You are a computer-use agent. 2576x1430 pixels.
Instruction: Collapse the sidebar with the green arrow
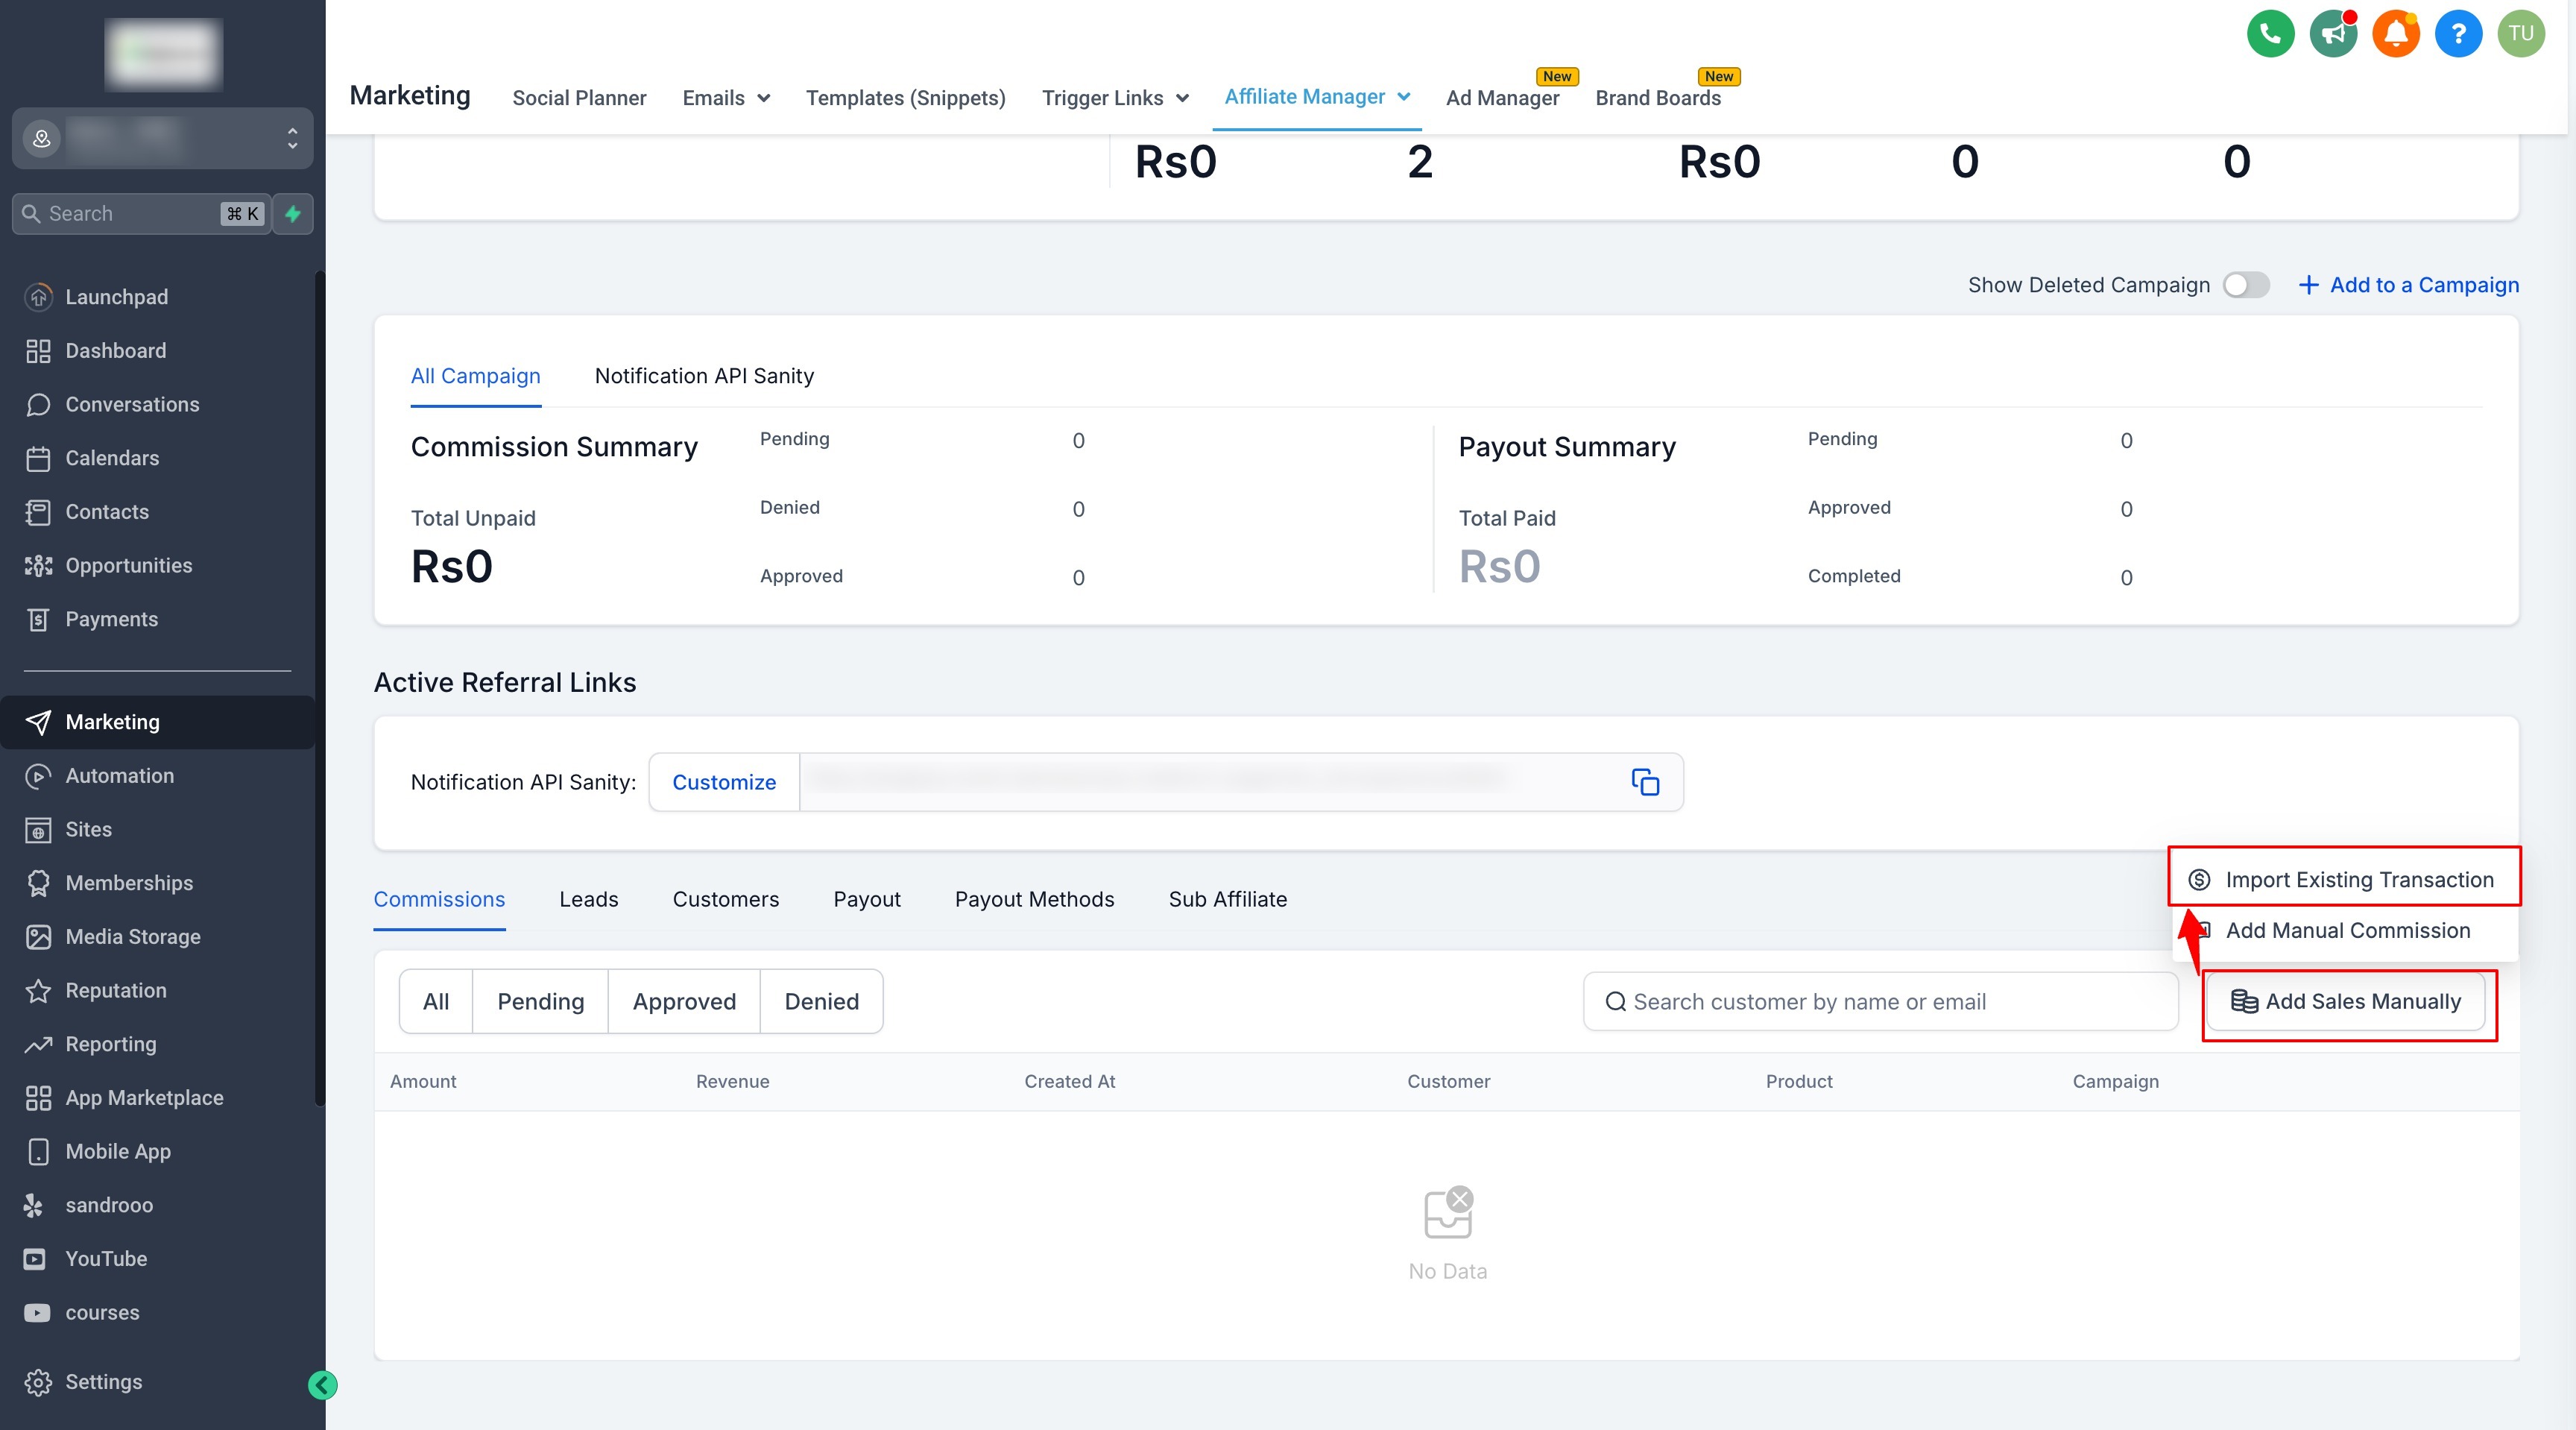[322, 1385]
